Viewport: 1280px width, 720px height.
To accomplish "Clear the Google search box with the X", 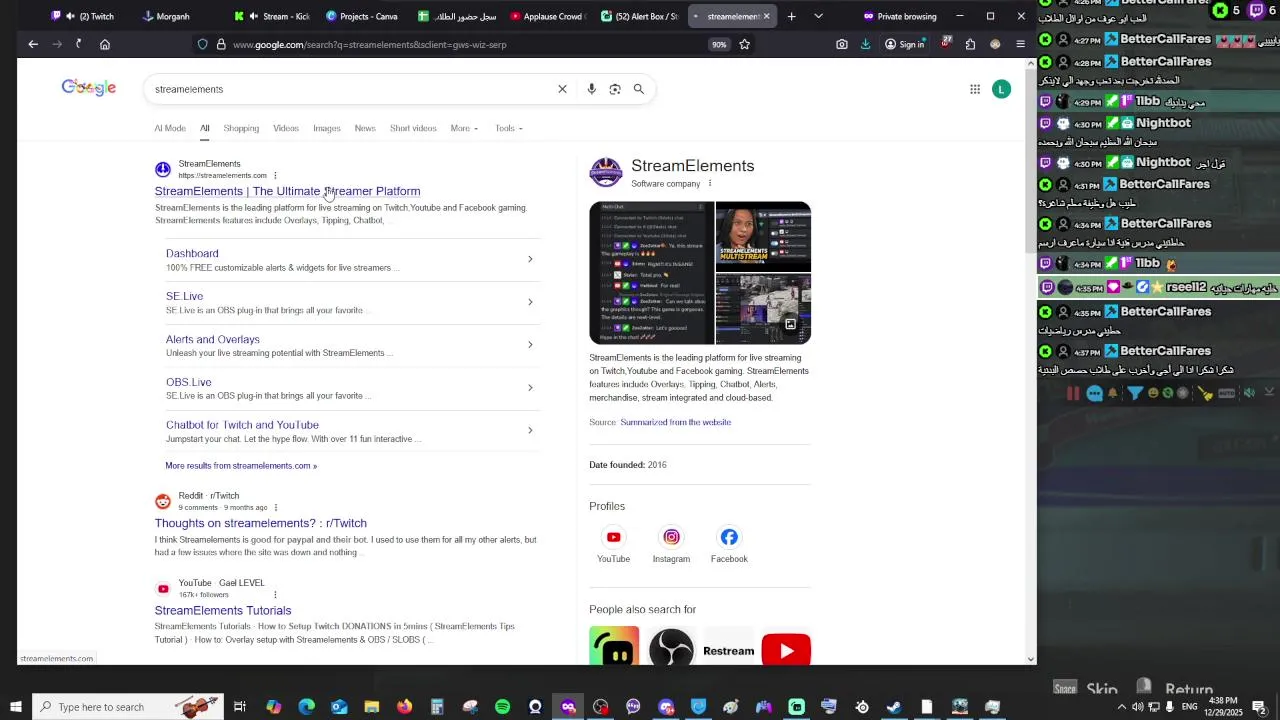I will coord(562,89).
